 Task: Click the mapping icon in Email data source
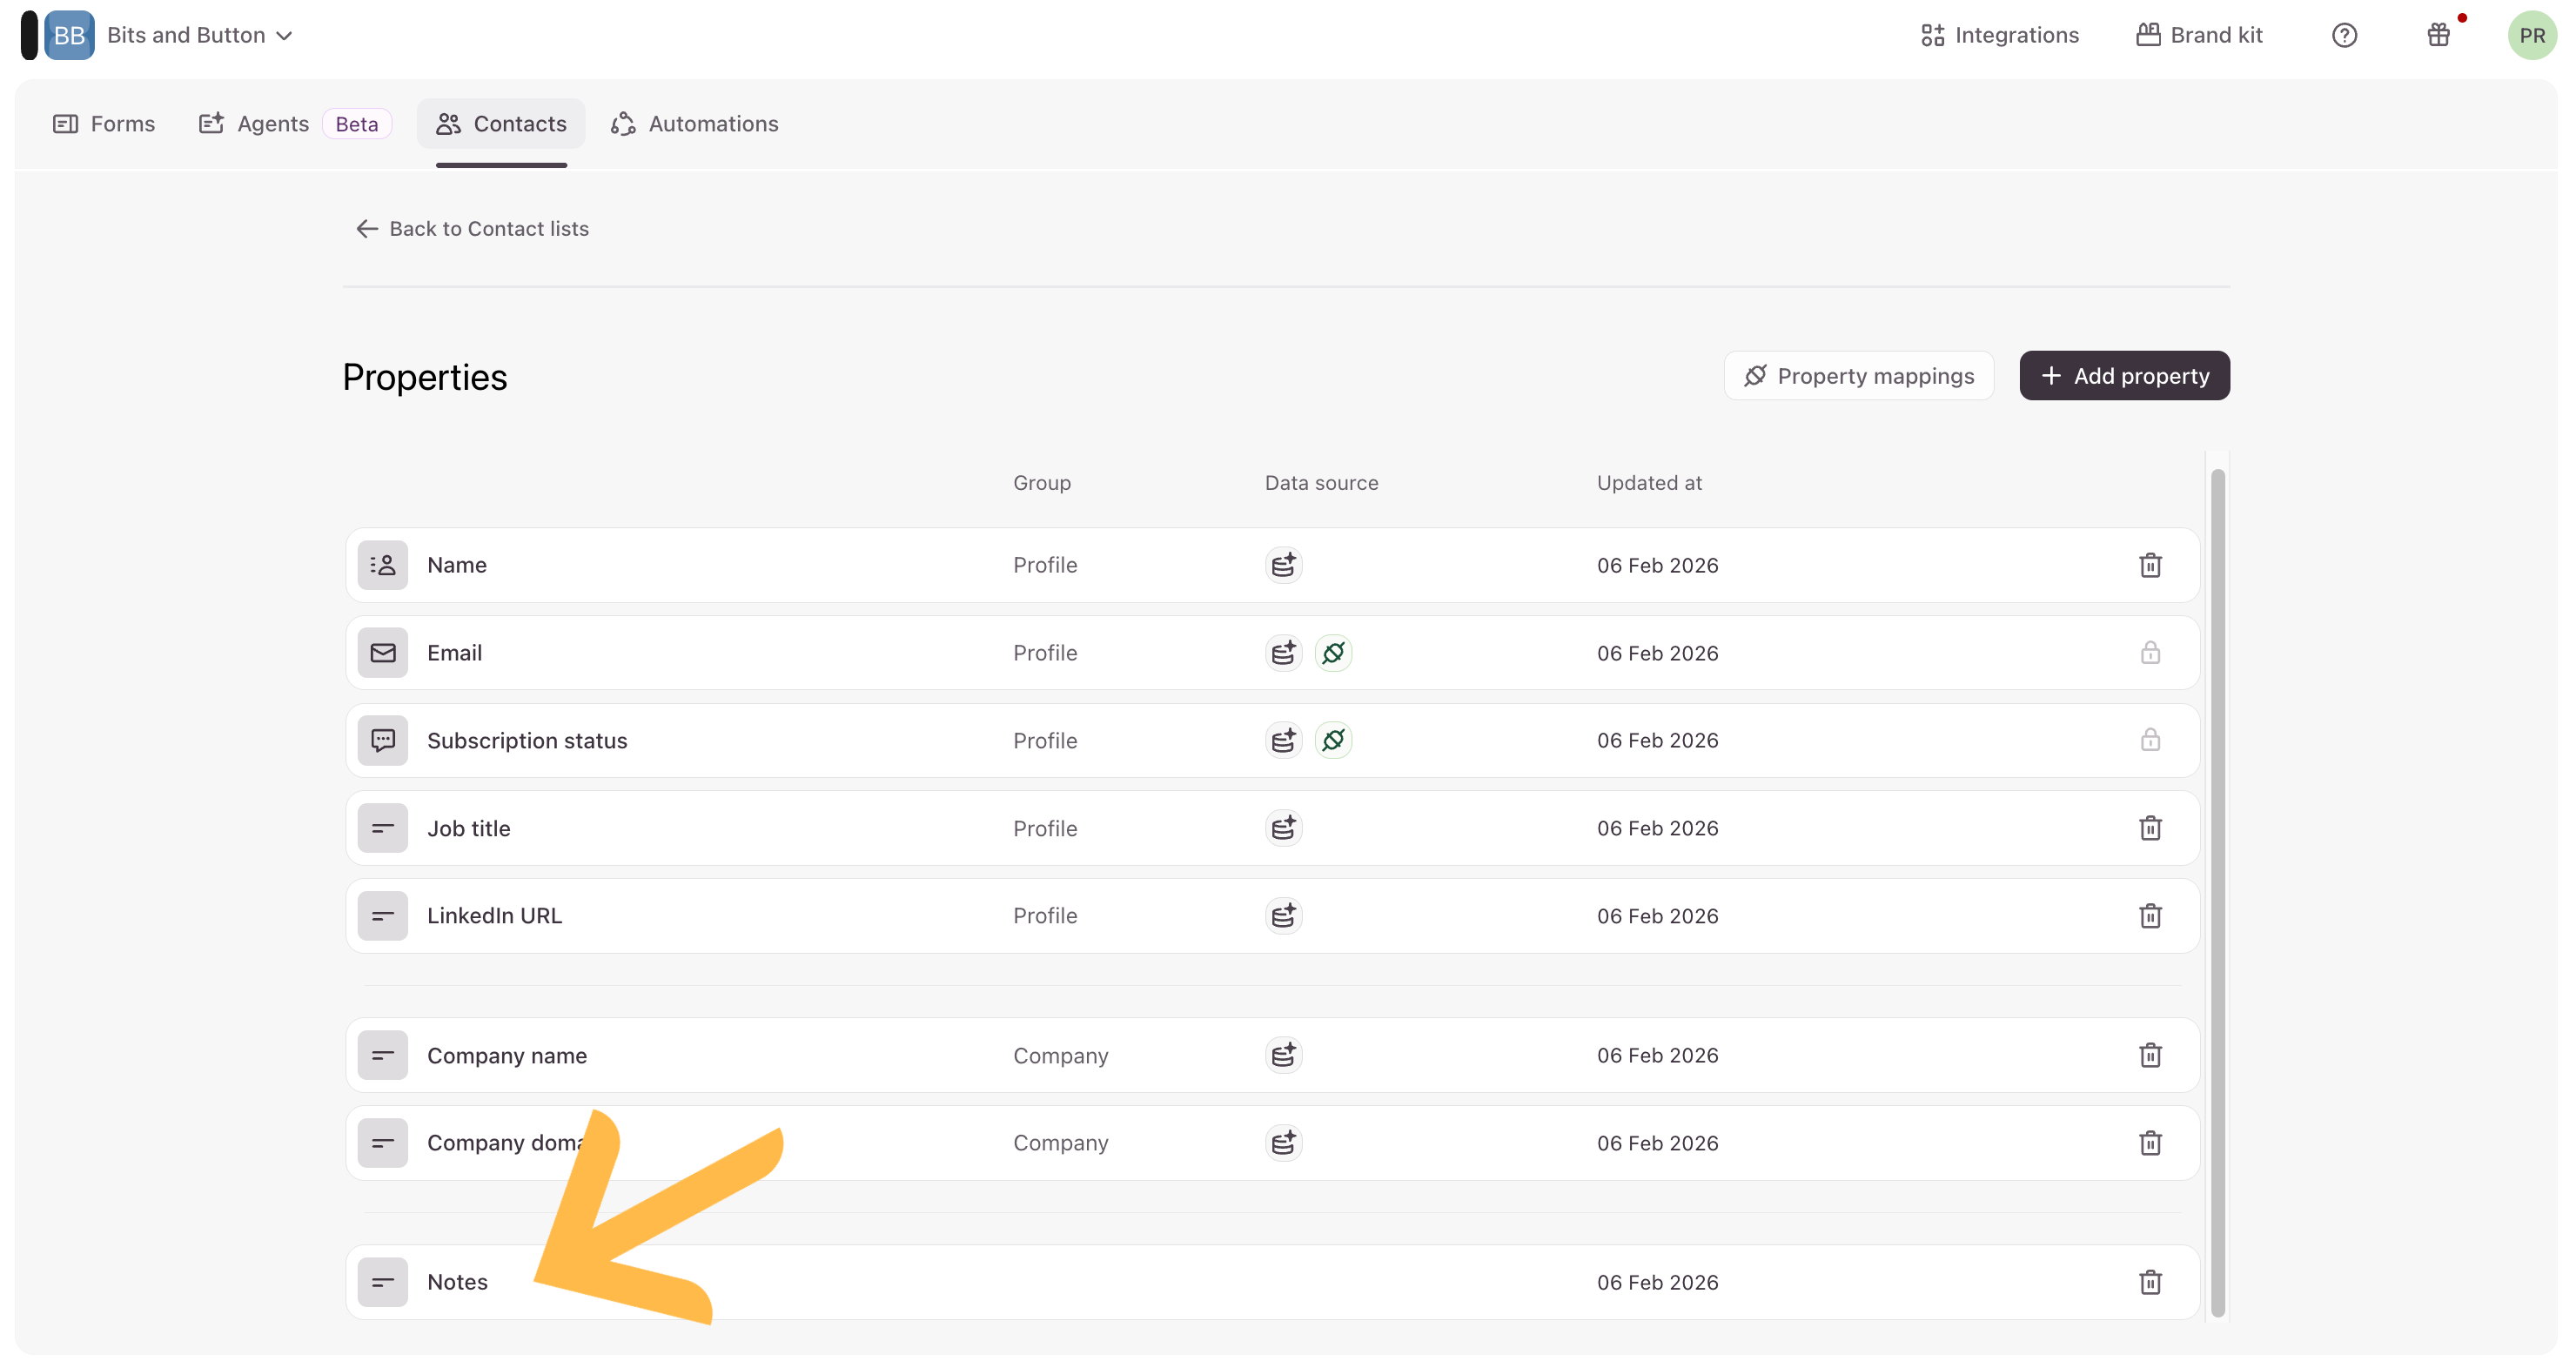coord(1333,653)
